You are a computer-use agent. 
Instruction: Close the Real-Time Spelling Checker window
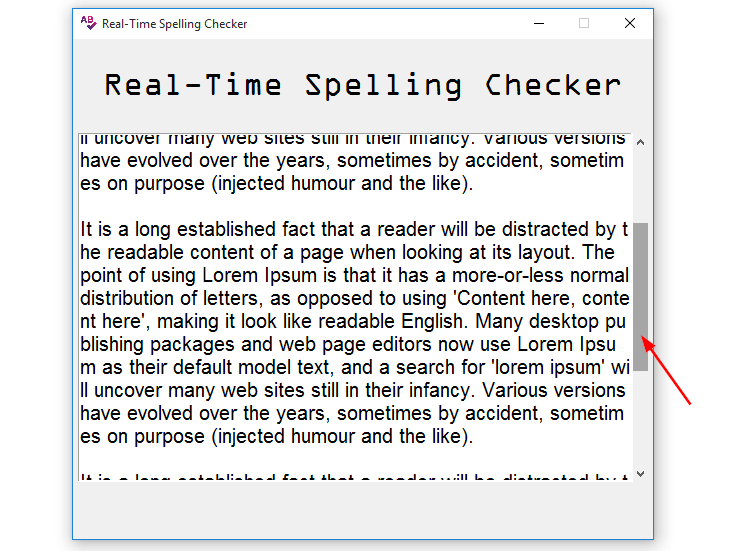pyautogui.click(x=629, y=23)
